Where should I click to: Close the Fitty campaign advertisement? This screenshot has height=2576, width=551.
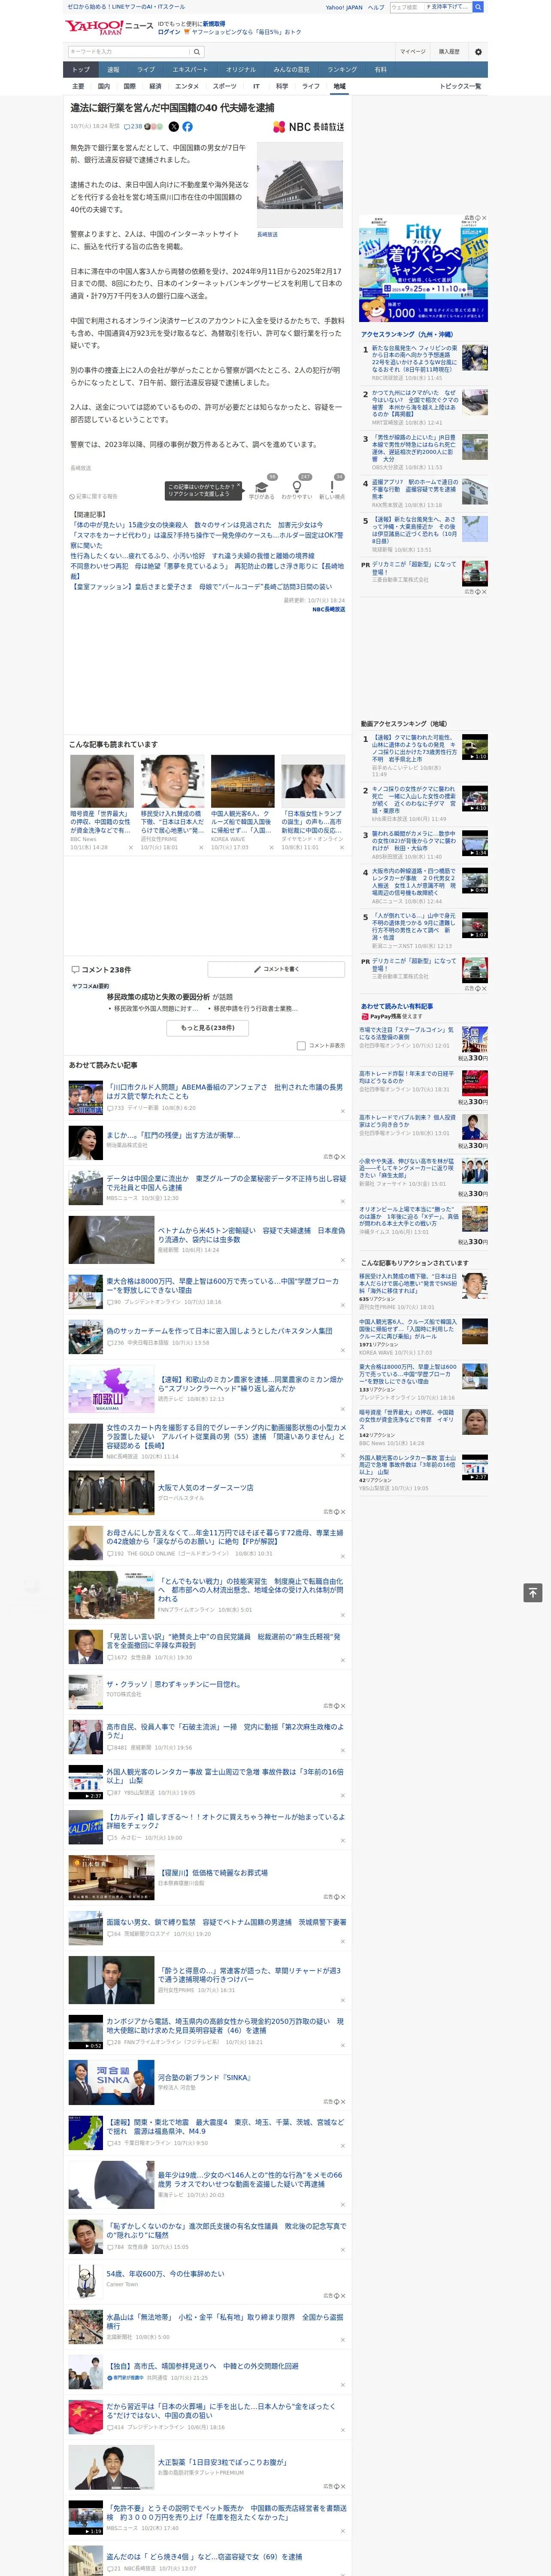click(484, 218)
